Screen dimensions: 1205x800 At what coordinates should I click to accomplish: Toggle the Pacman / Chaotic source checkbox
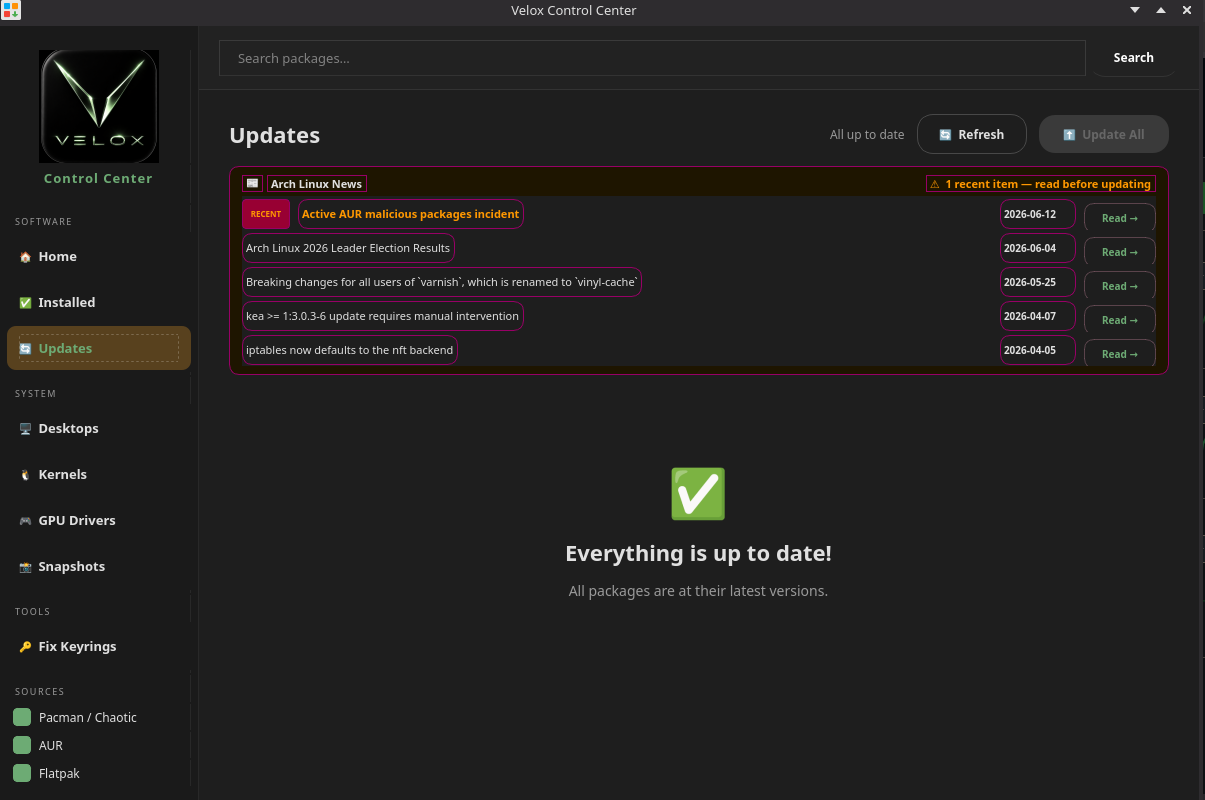click(22, 717)
